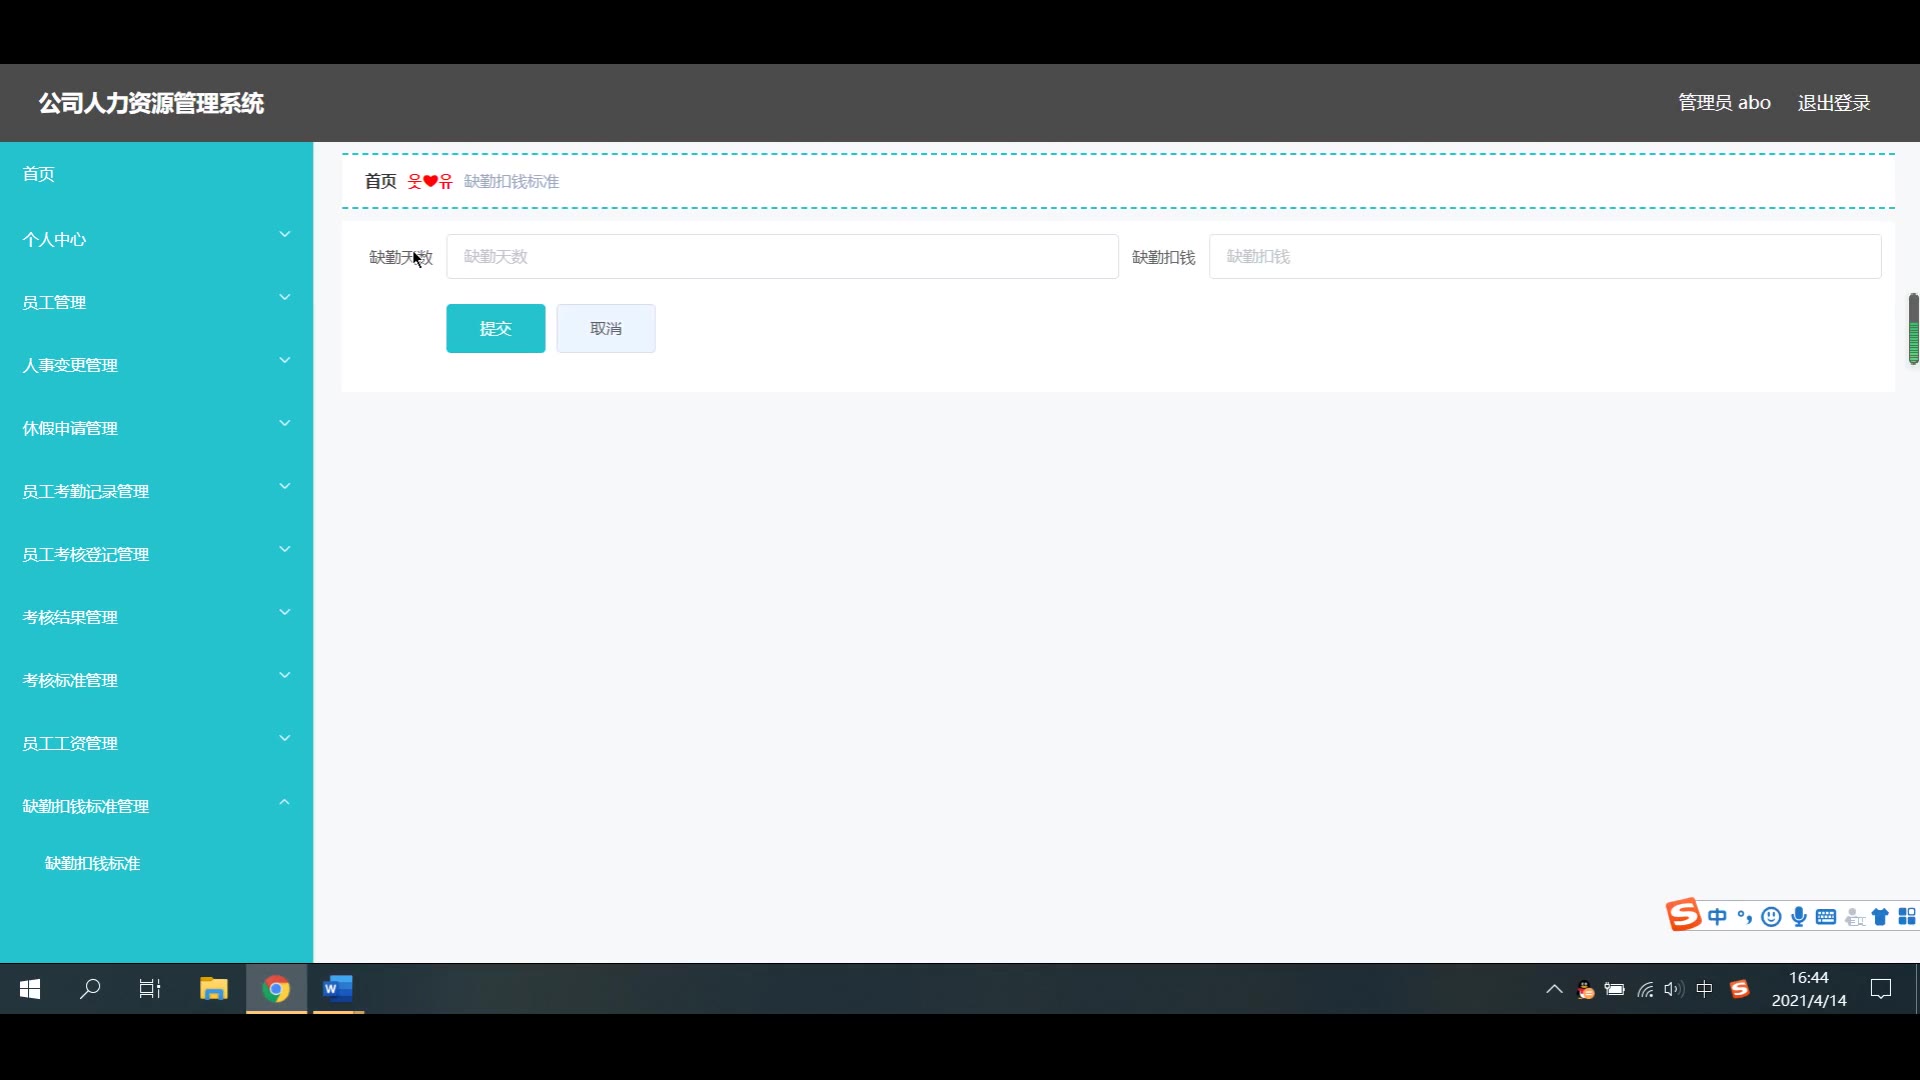Image resolution: width=1920 pixels, height=1080 pixels.
Task: Click the Windows search magnifier icon
Action: (90, 989)
